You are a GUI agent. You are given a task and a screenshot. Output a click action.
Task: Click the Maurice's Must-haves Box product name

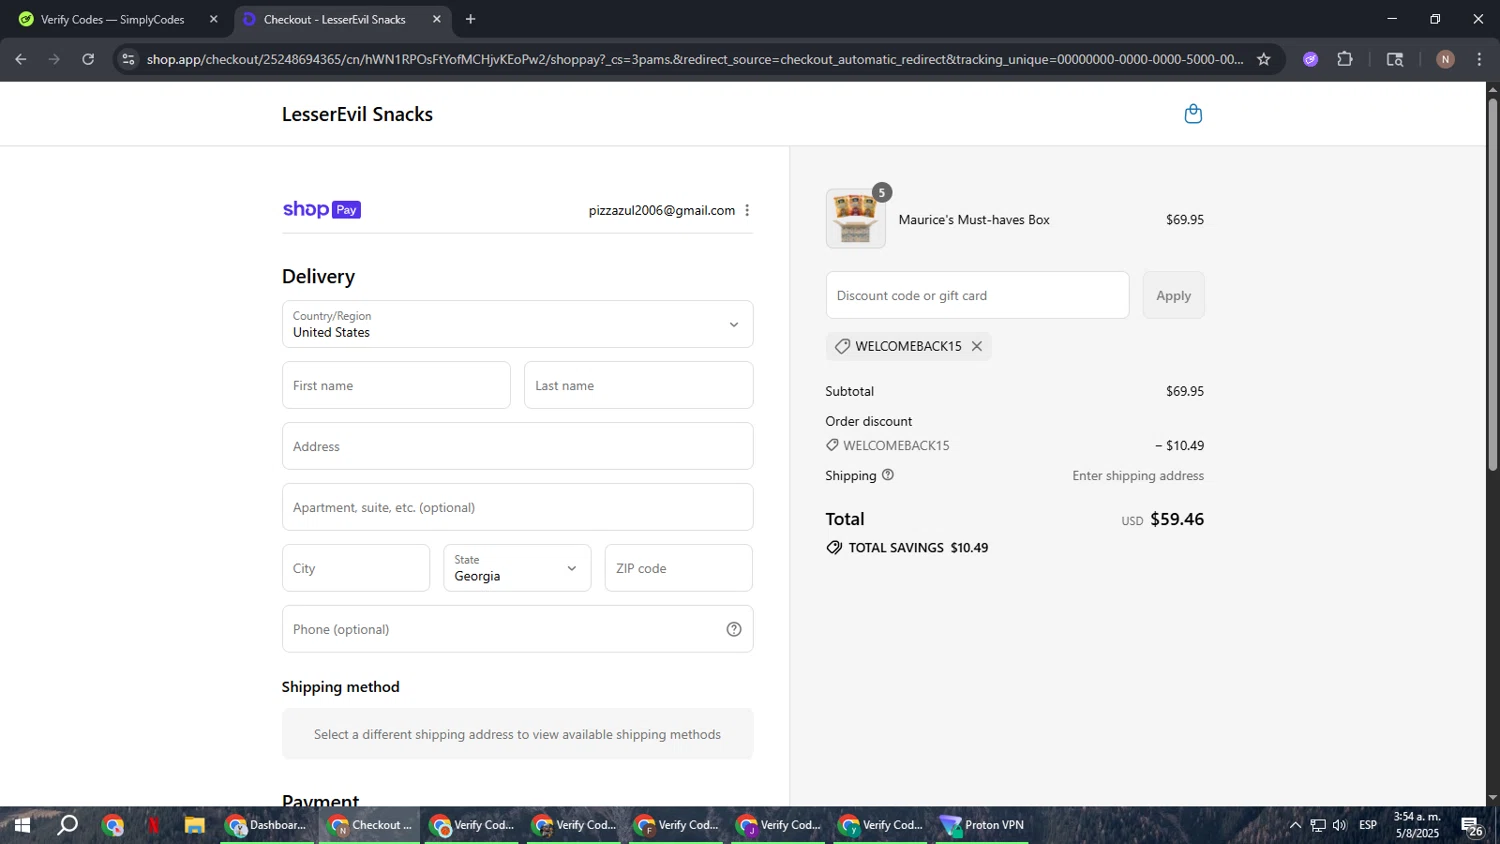974,219
